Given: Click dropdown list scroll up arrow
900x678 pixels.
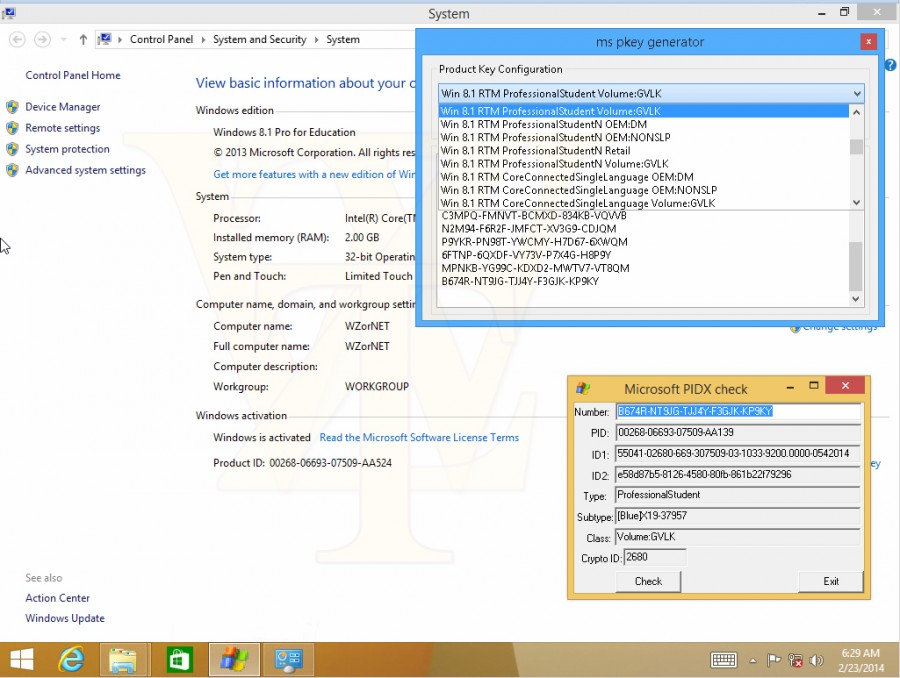Looking at the screenshot, I should pos(856,113).
